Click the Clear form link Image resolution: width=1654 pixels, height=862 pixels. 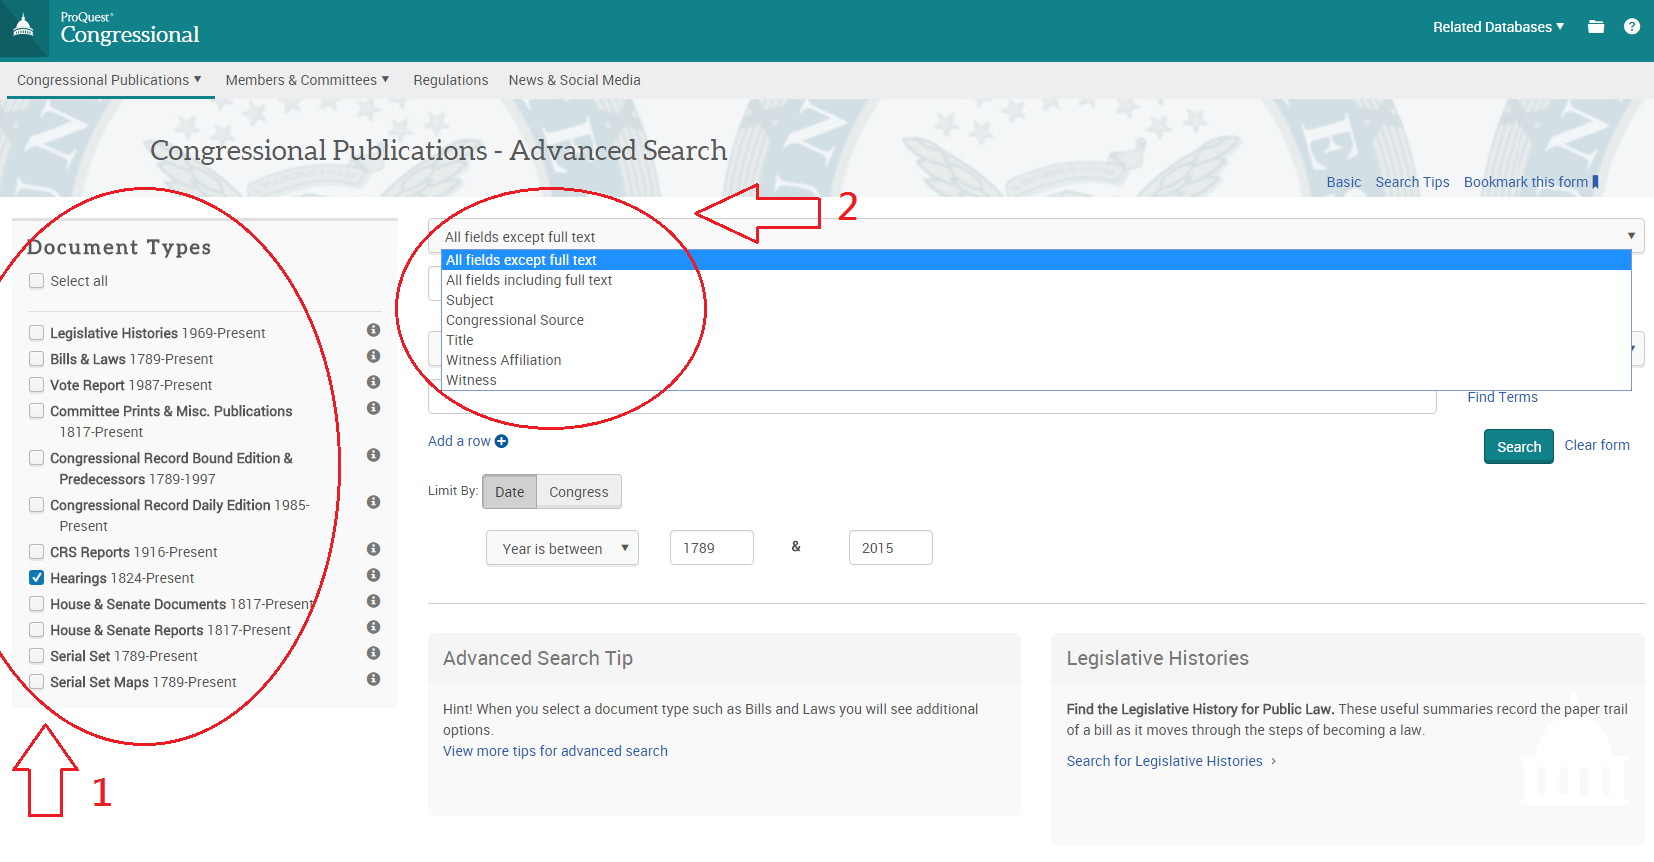tap(1597, 445)
